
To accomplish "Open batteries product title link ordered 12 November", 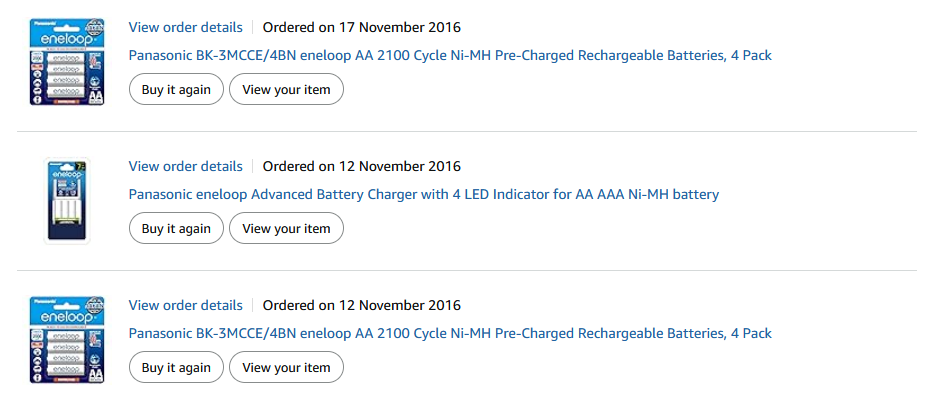I will click(x=450, y=333).
